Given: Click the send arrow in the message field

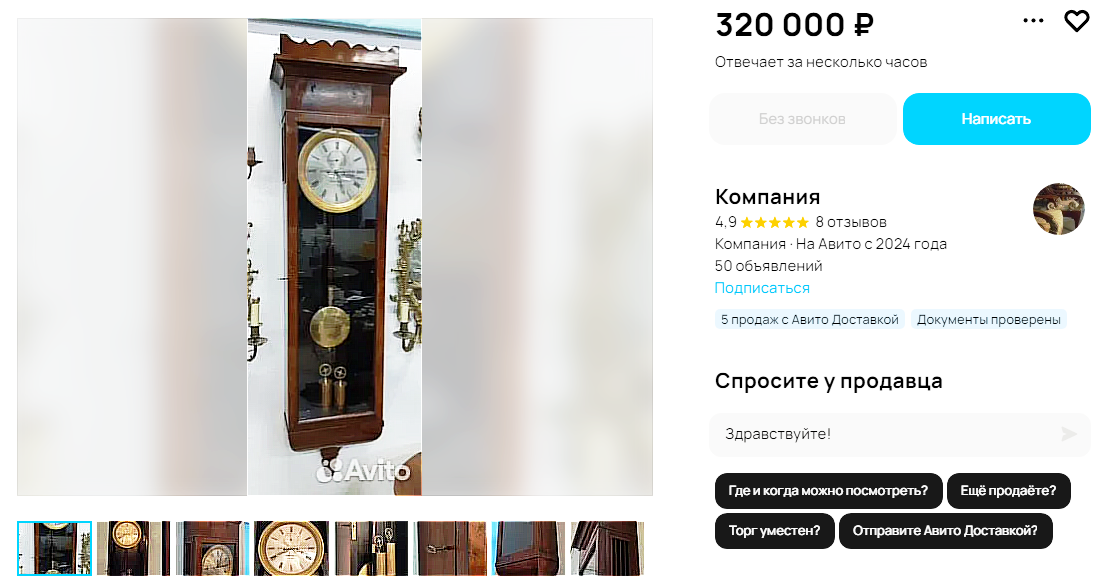Looking at the screenshot, I should pyautogui.click(x=1069, y=434).
